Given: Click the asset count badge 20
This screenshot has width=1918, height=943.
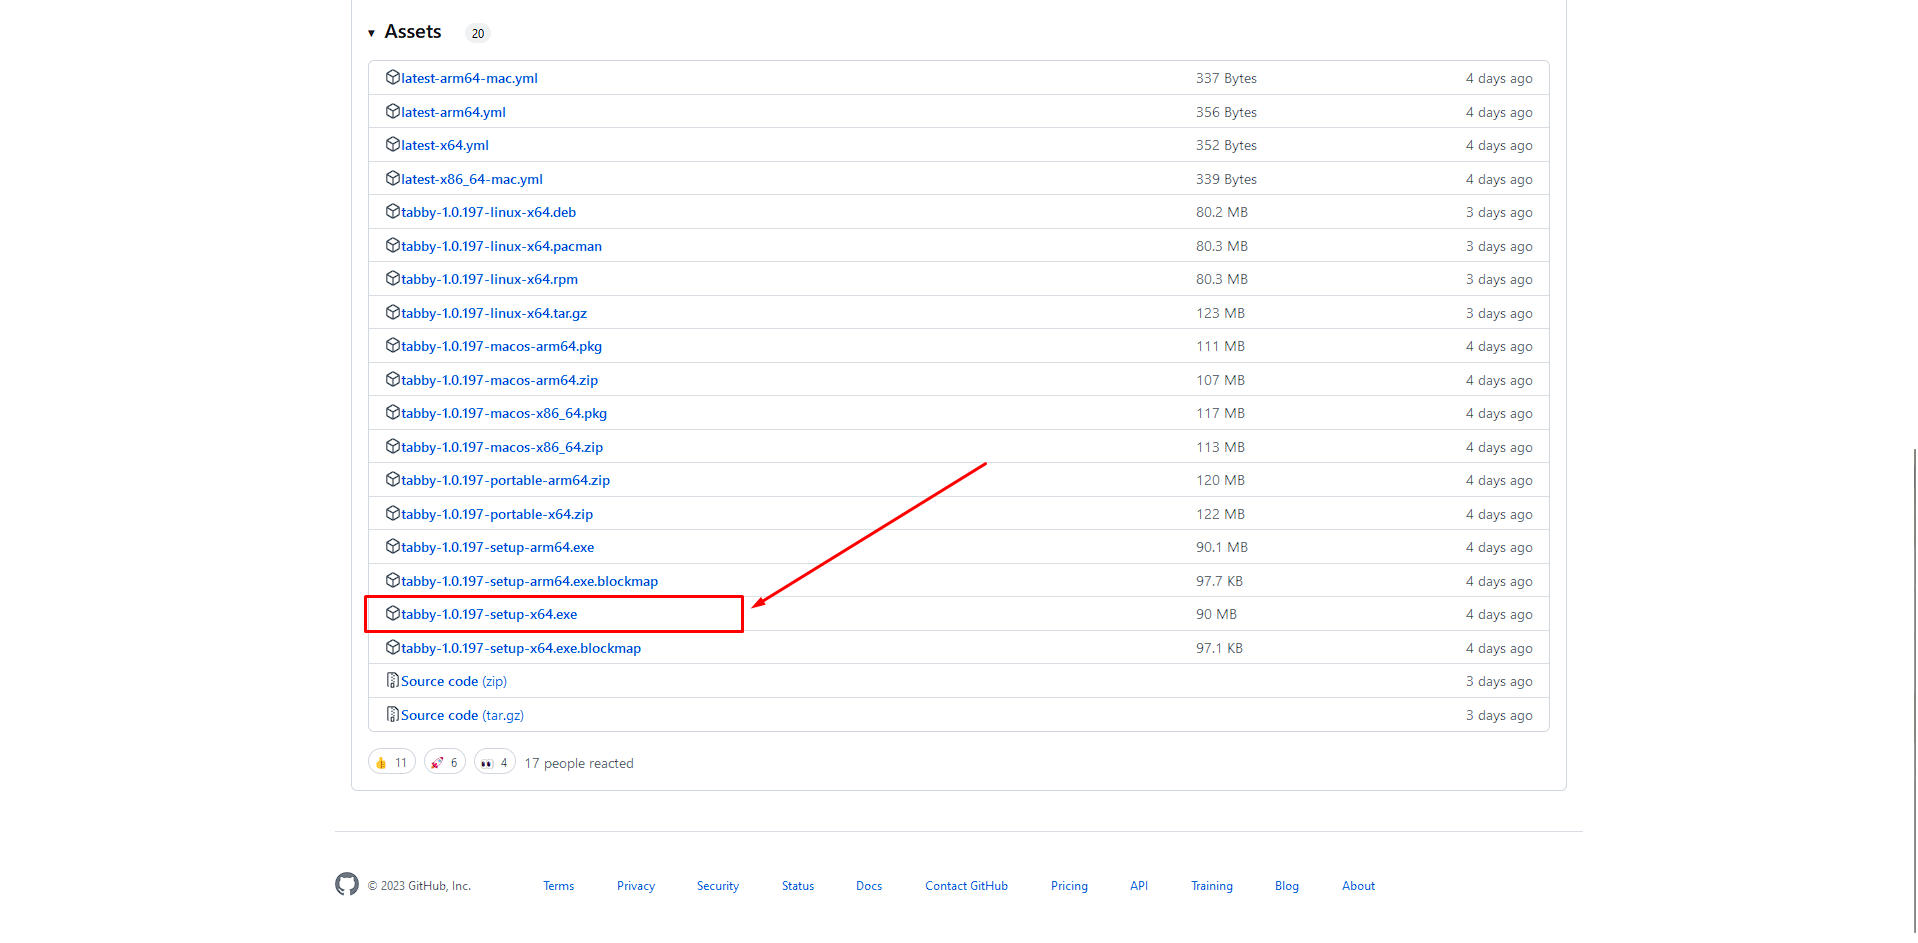Looking at the screenshot, I should coord(478,33).
